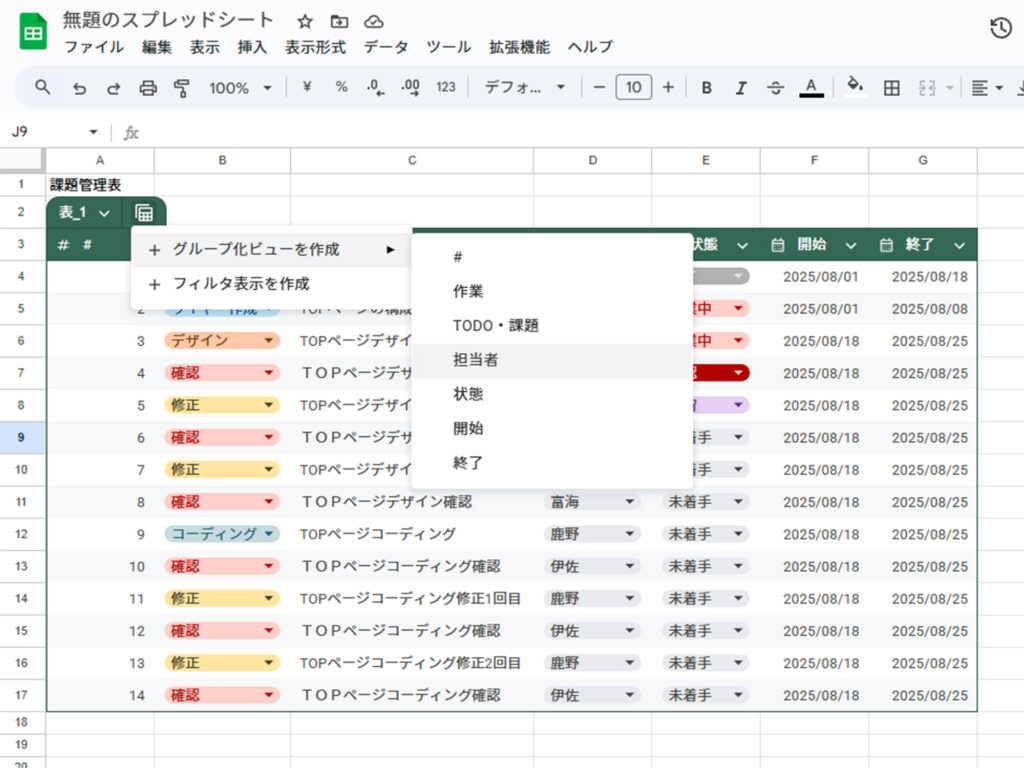1024x768 pixels.
Task: Open the zoom 100% dropdown
Action: point(240,88)
